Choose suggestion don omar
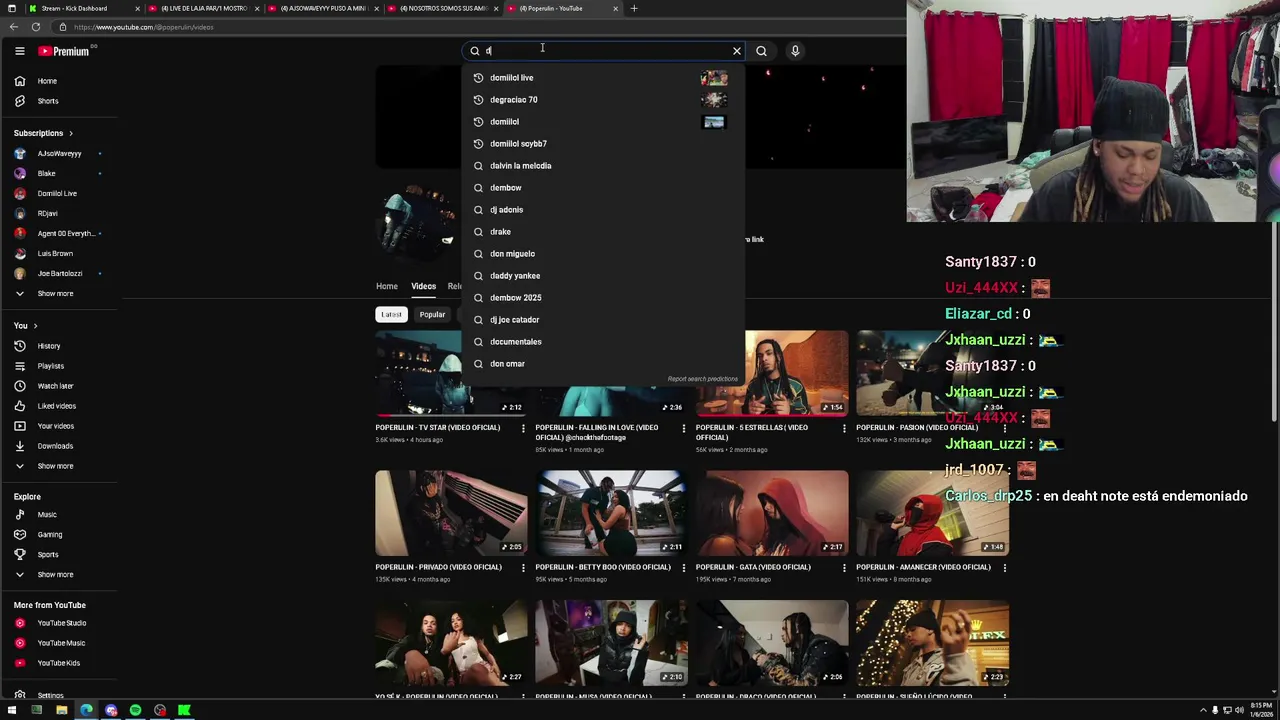 (x=603, y=364)
